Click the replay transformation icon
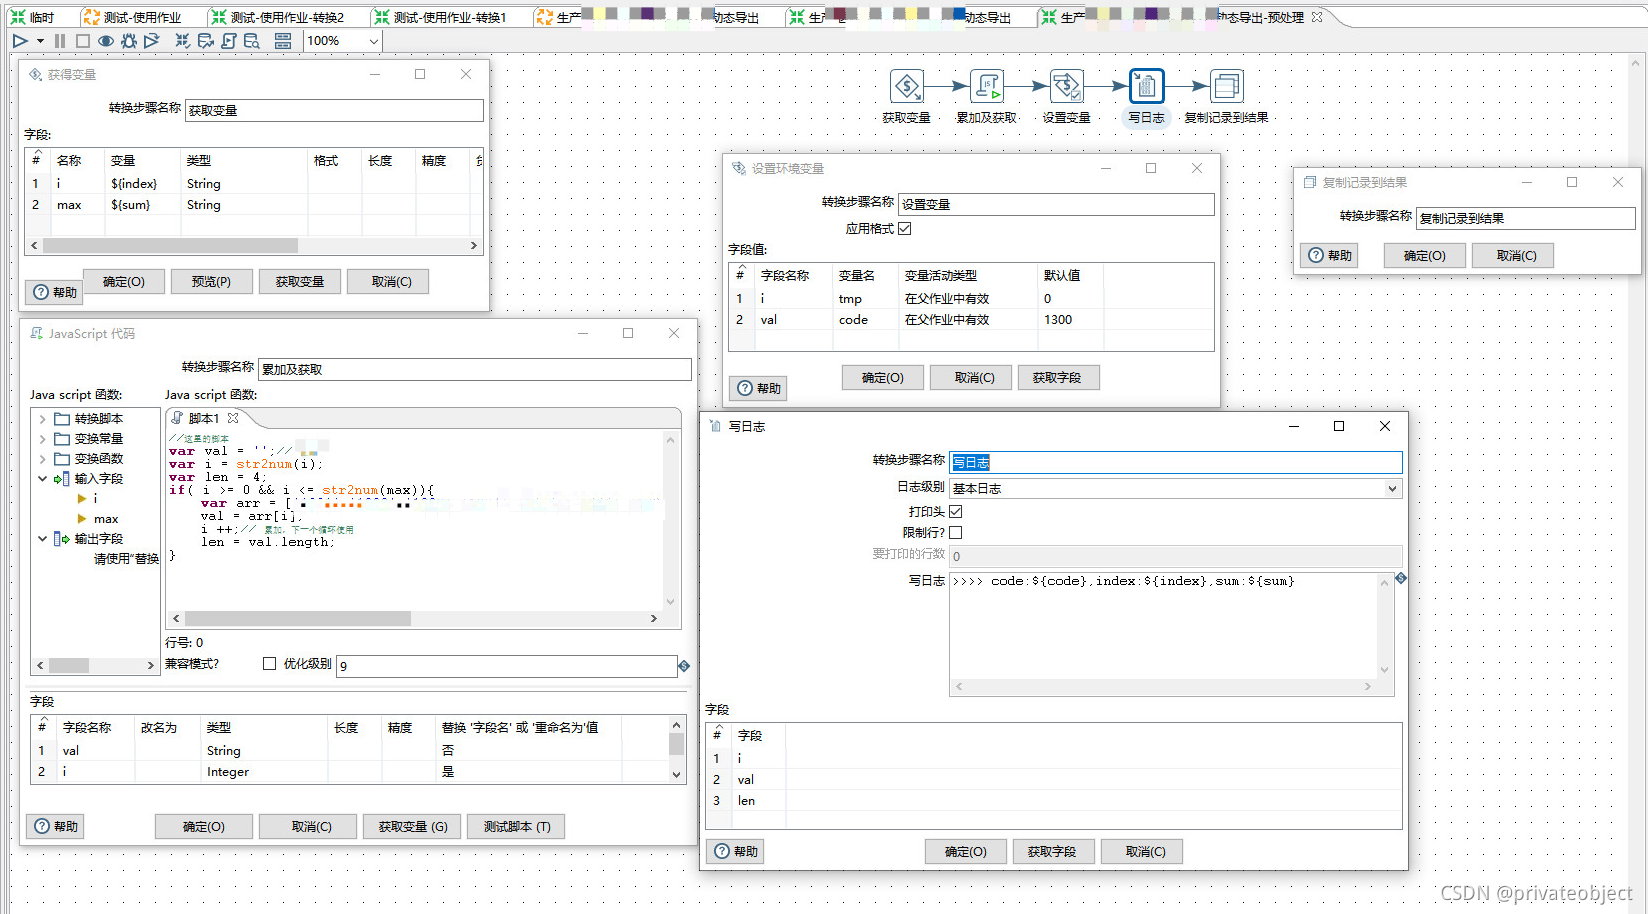1648x914 pixels. click(x=152, y=41)
